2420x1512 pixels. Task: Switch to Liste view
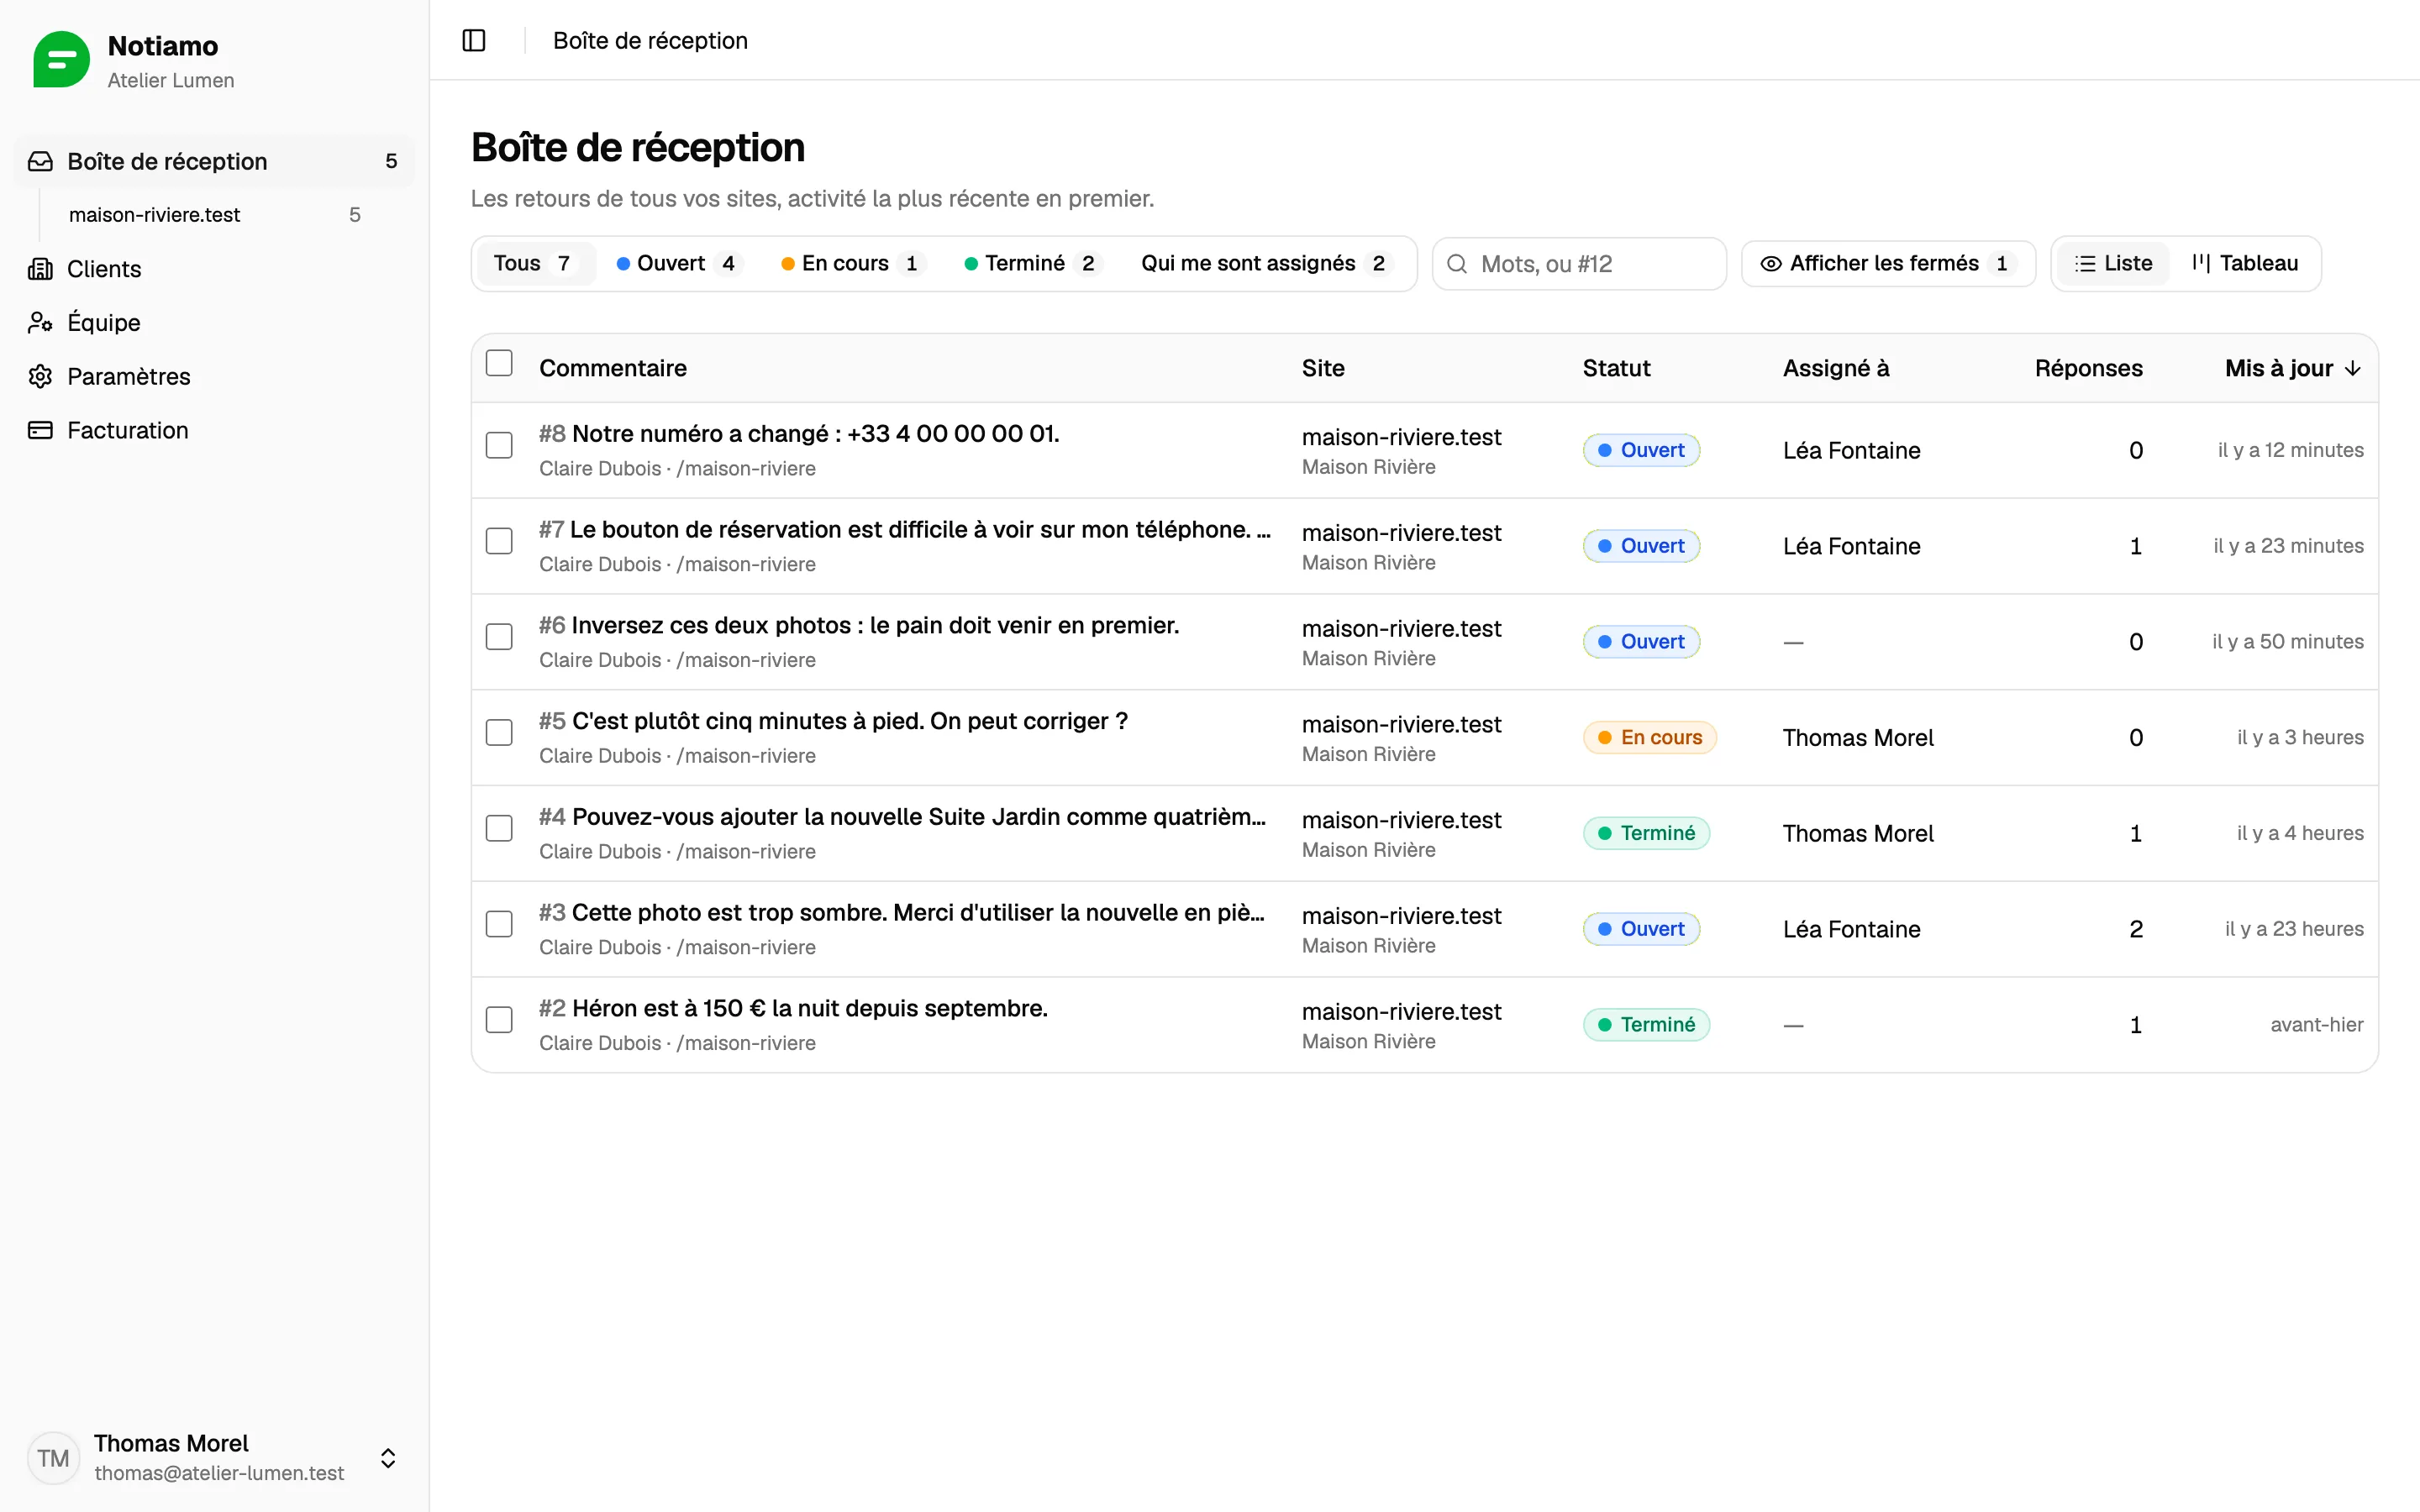(x=2113, y=264)
